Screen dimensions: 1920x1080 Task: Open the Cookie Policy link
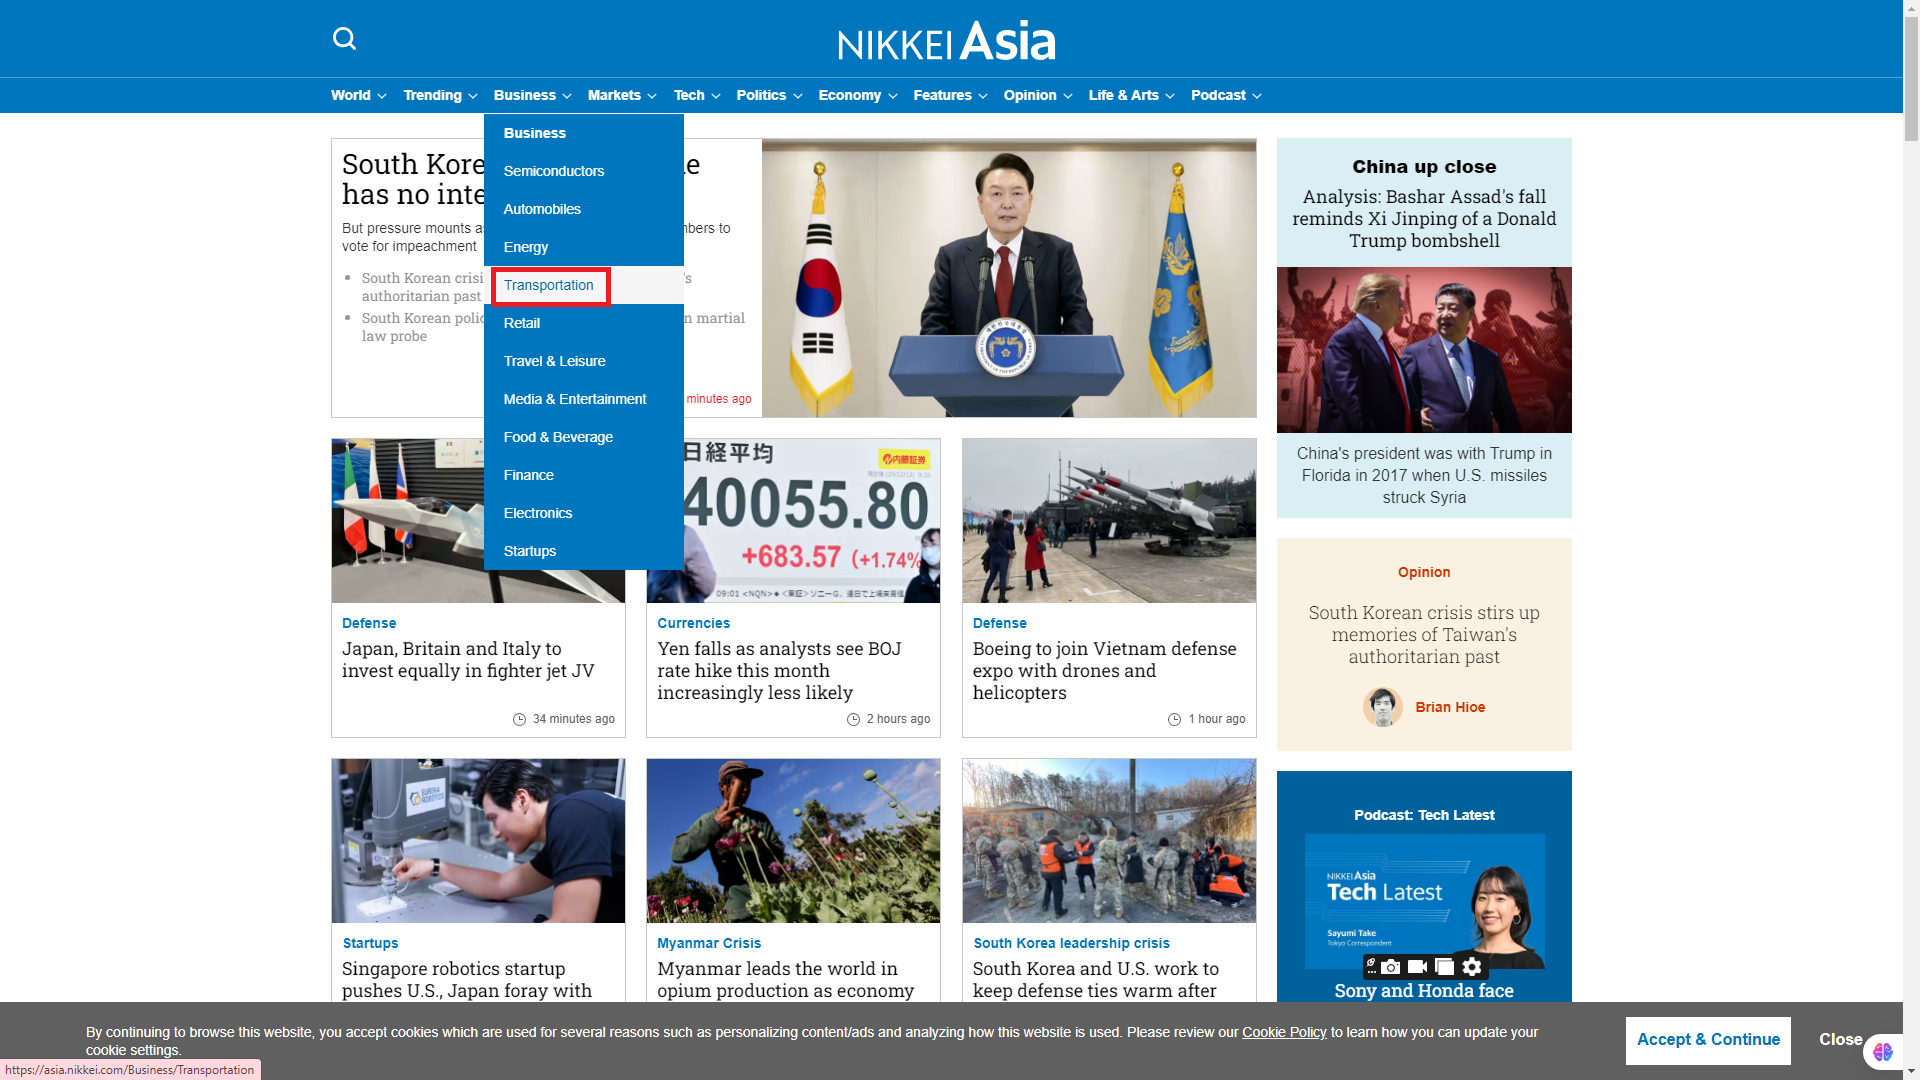point(1283,1032)
